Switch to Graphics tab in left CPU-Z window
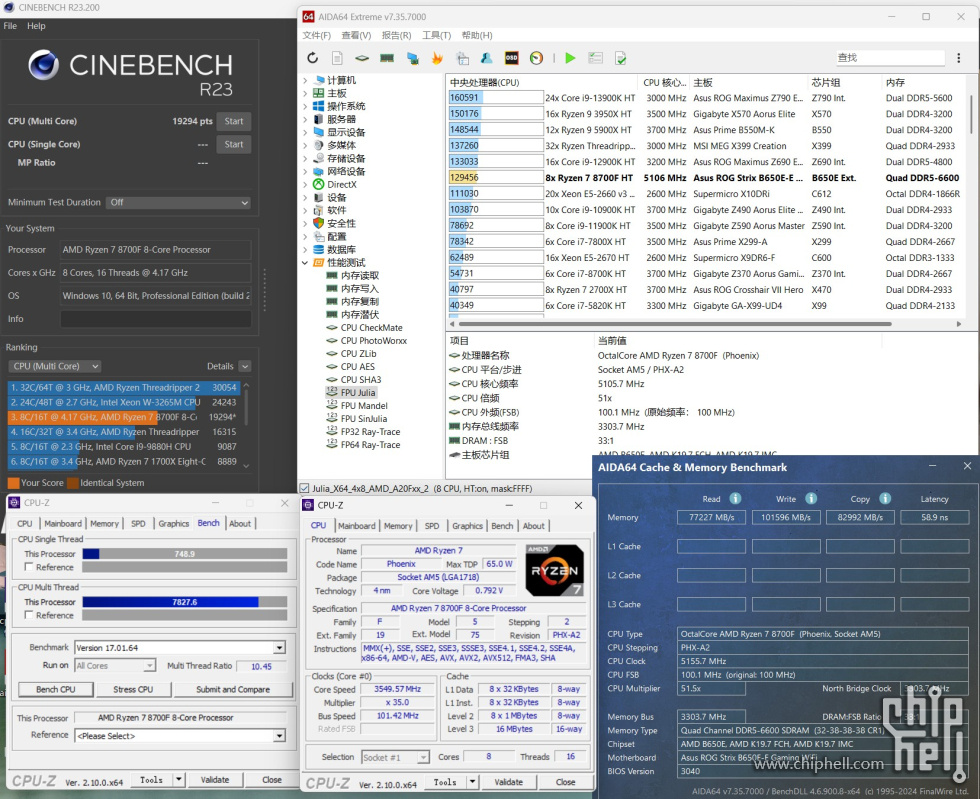980x799 pixels. coord(173,523)
